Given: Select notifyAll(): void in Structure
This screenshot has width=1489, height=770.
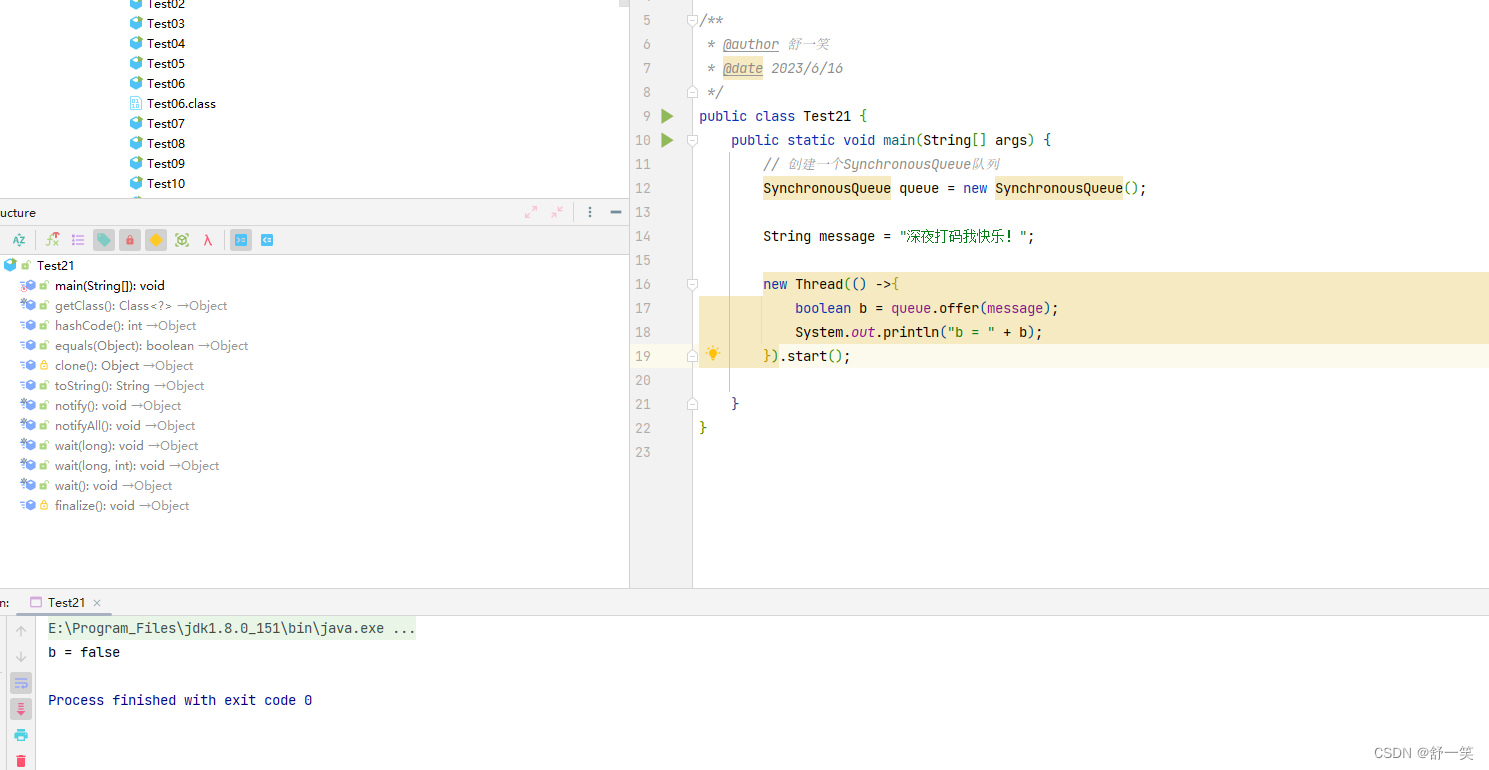Looking at the screenshot, I should pyautogui.click(x=125, y=425).
